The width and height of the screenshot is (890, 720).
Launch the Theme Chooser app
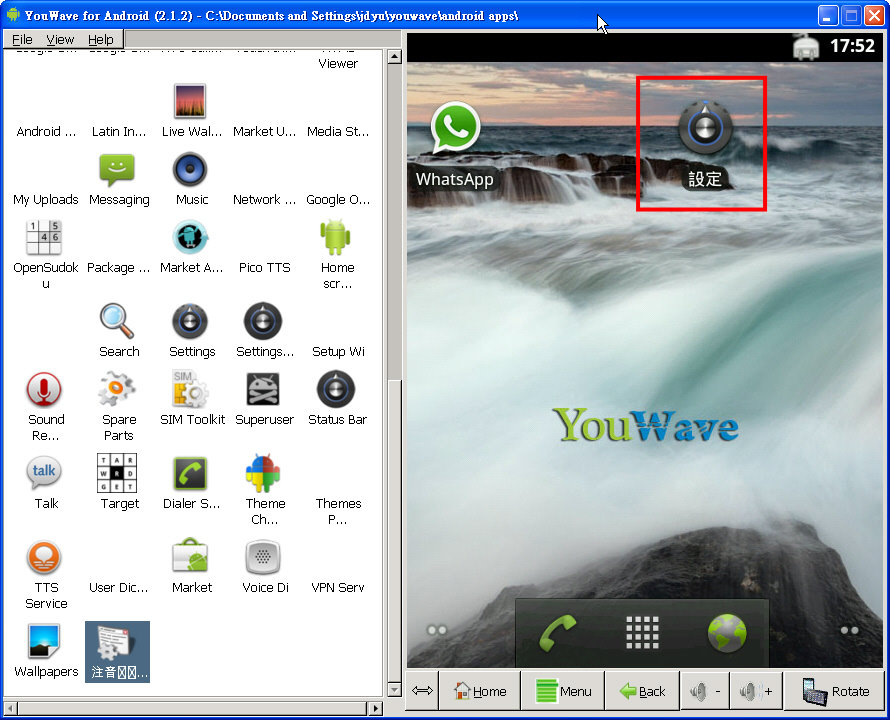pos(263,474)
